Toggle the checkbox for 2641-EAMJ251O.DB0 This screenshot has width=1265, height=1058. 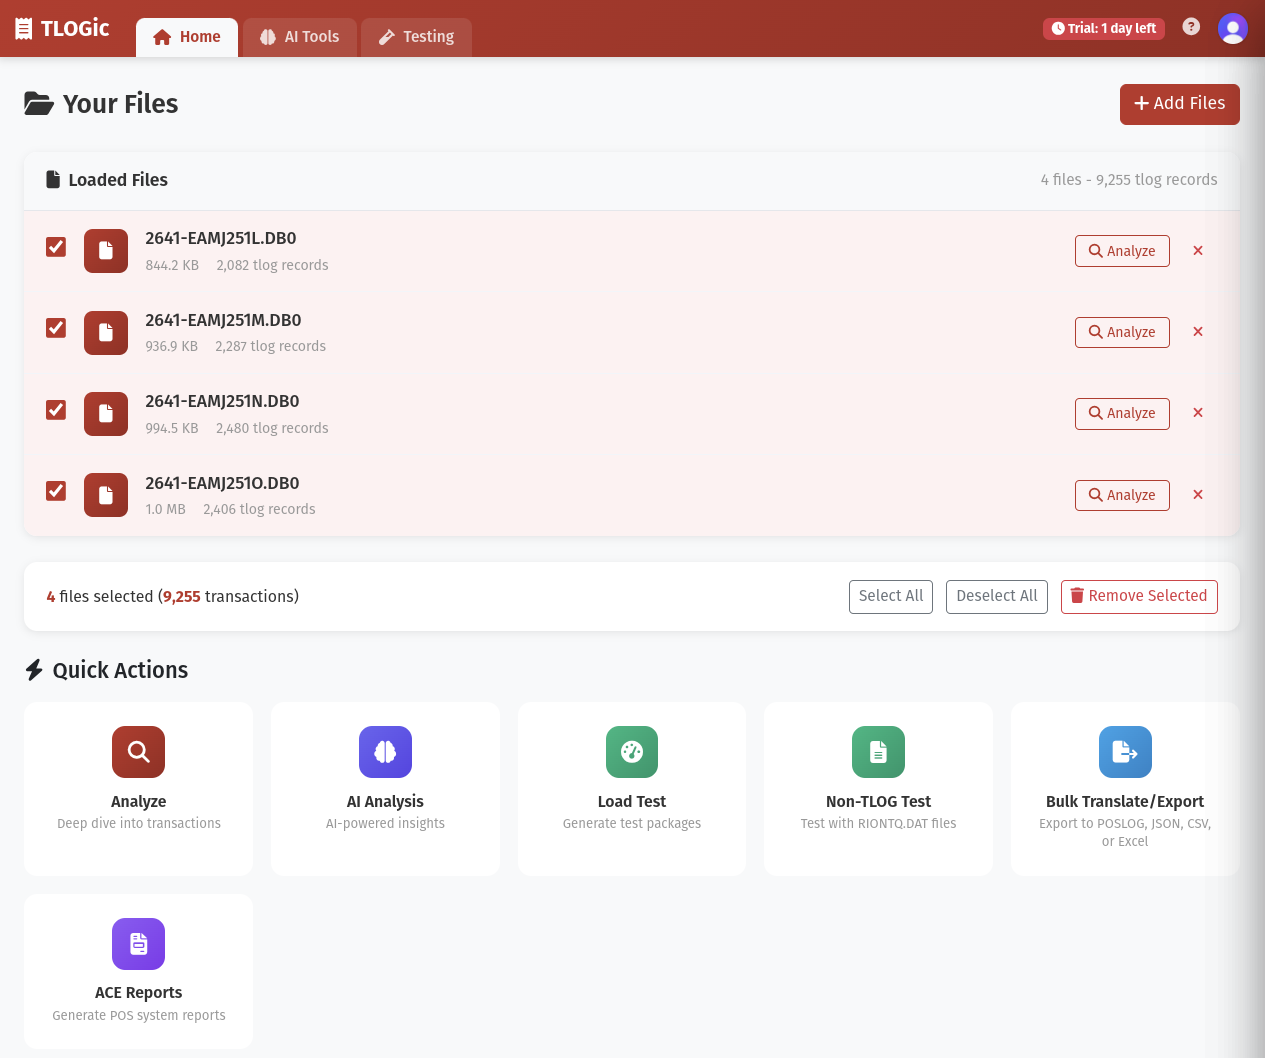click(x=55, y=491)
